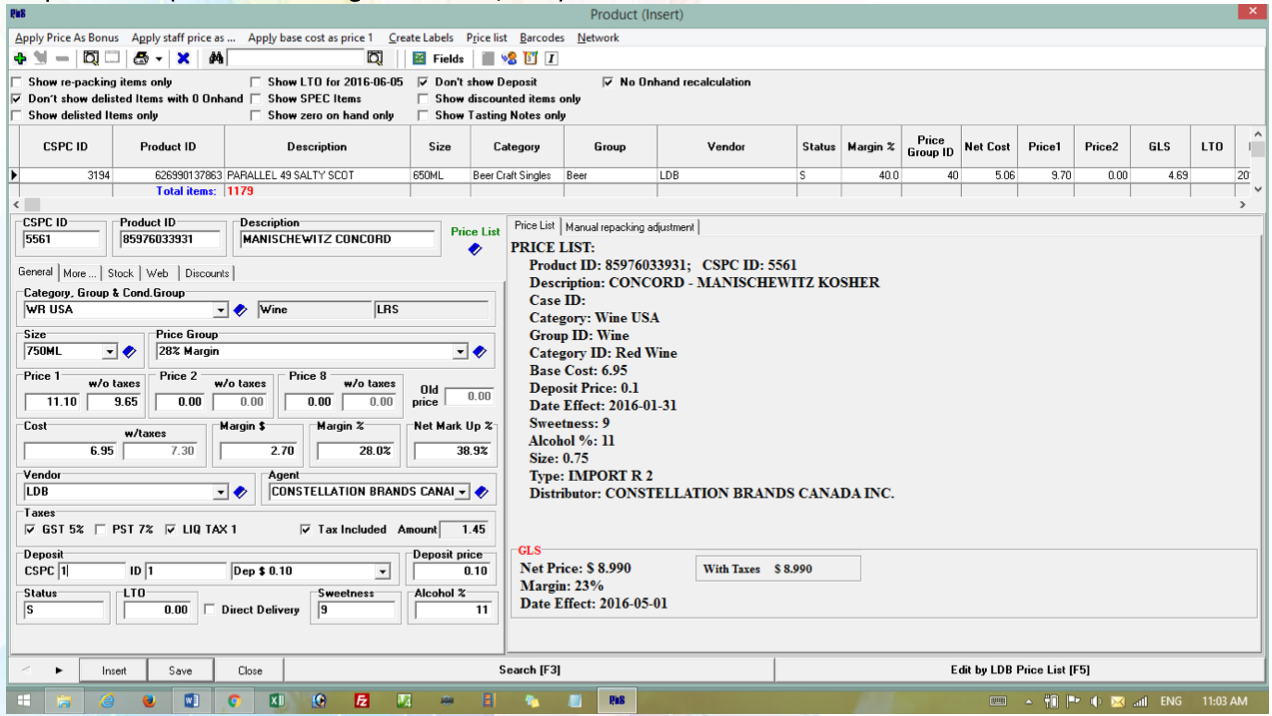
Task: Click the green plus add-record icon
Action: (20, 59)
